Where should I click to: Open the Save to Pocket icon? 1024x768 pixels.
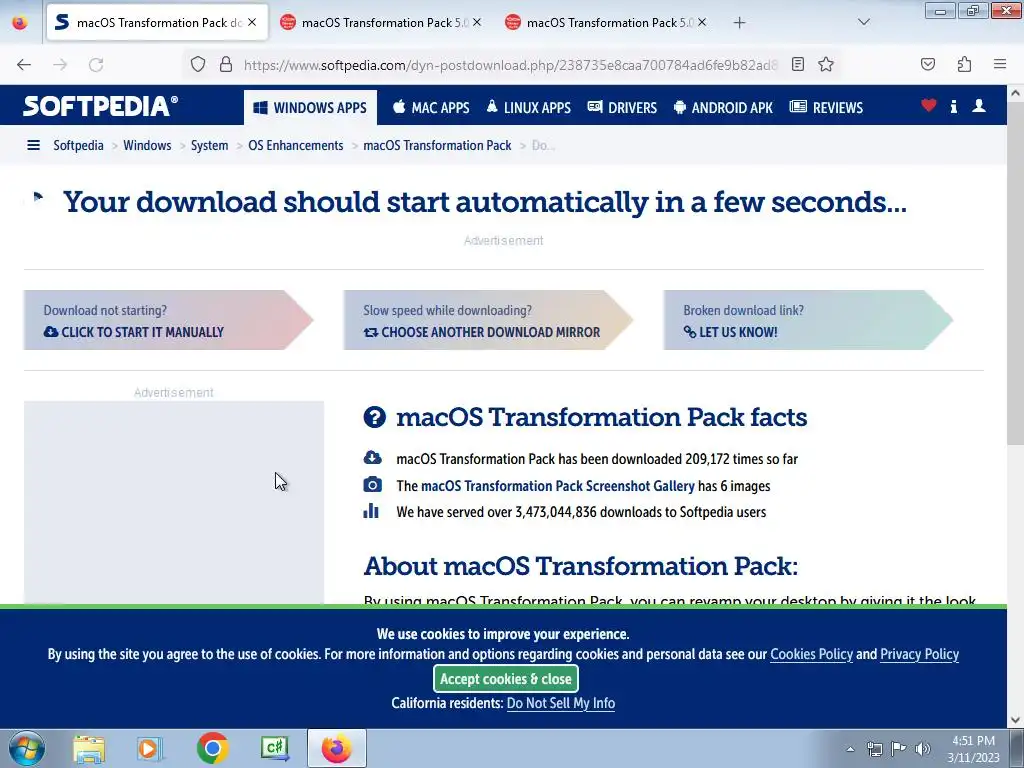(928, 64)
